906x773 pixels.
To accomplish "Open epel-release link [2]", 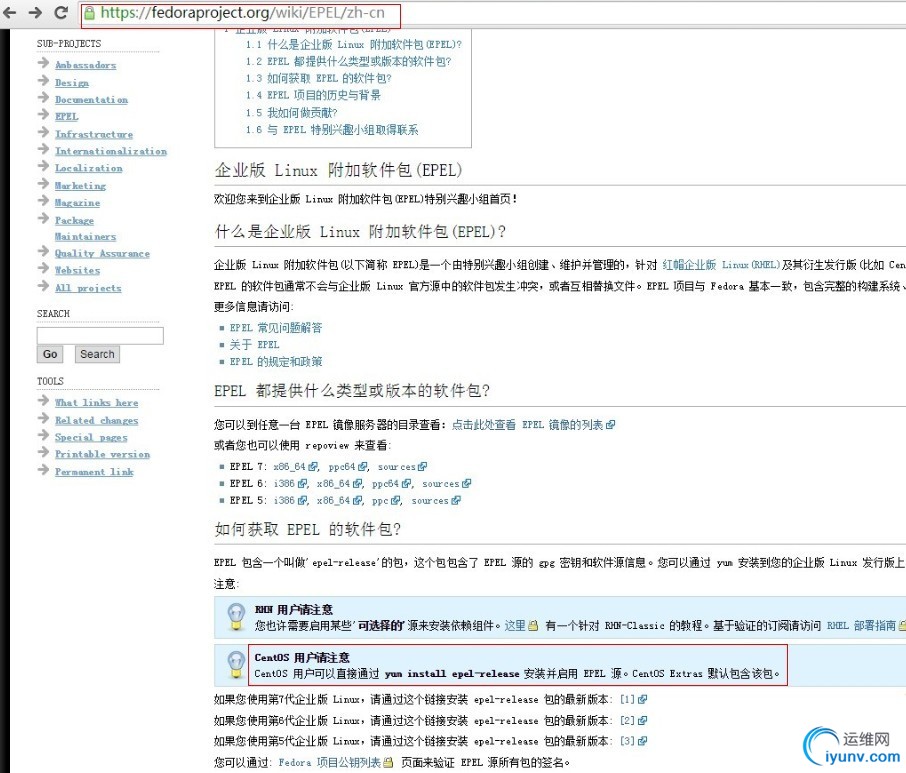I will [633, 720].
